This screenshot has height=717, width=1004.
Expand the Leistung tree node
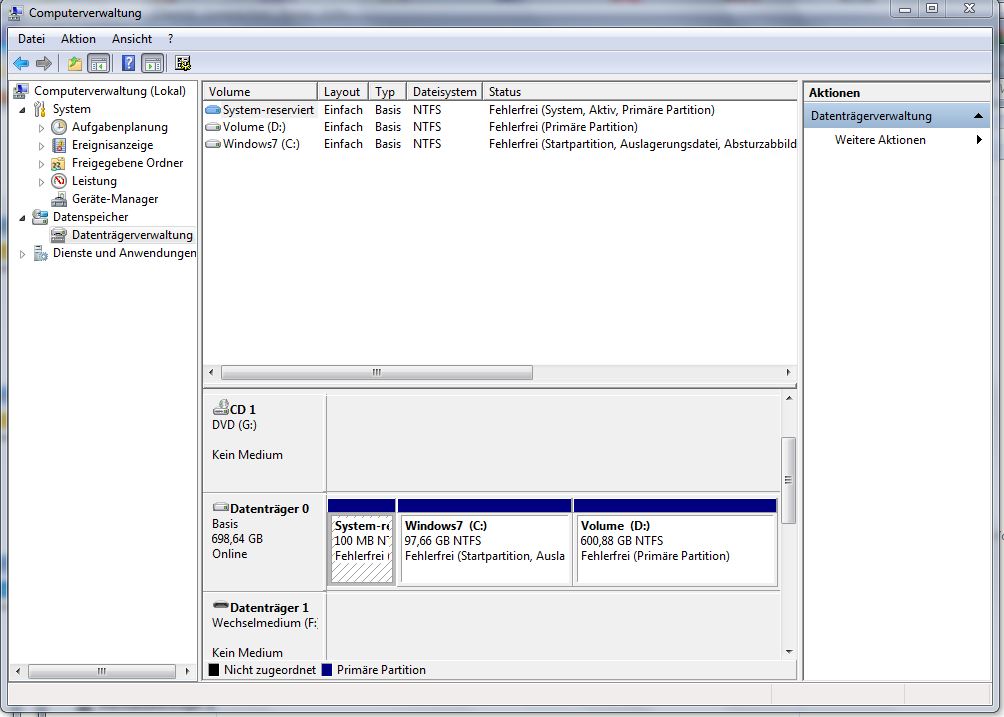coord(42,182)
